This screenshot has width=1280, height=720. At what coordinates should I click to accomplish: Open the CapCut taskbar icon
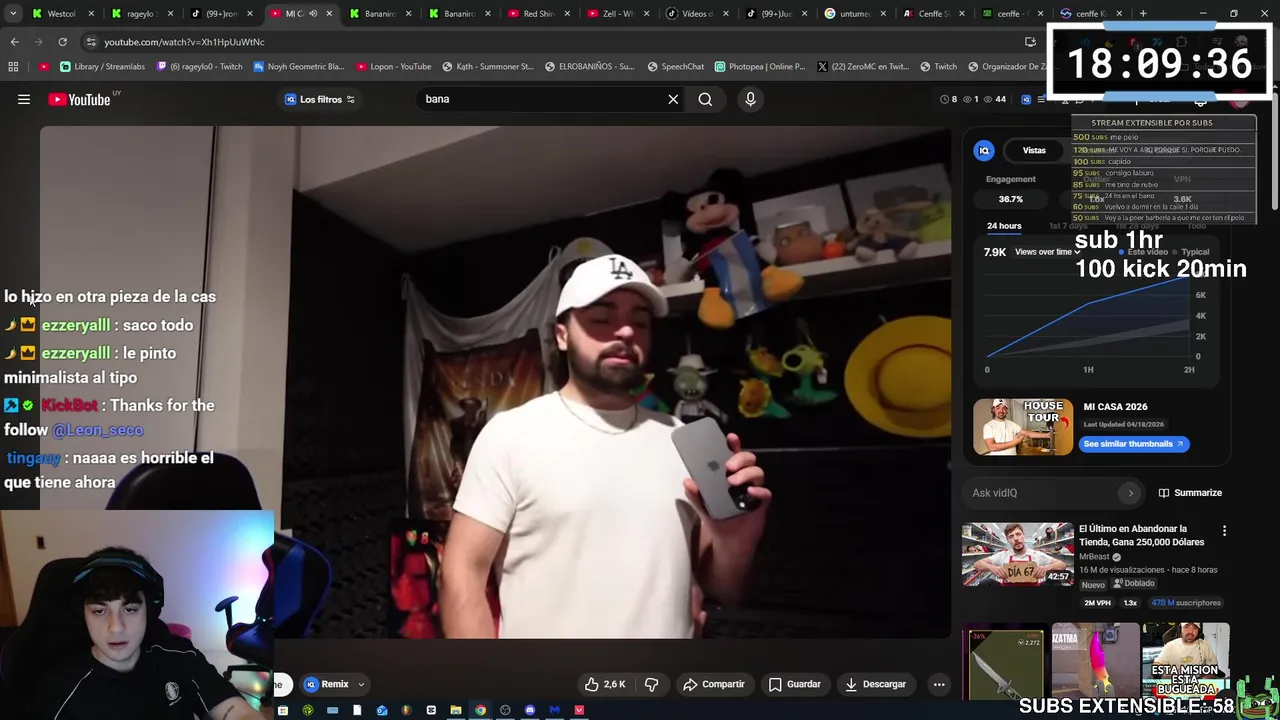431,710
